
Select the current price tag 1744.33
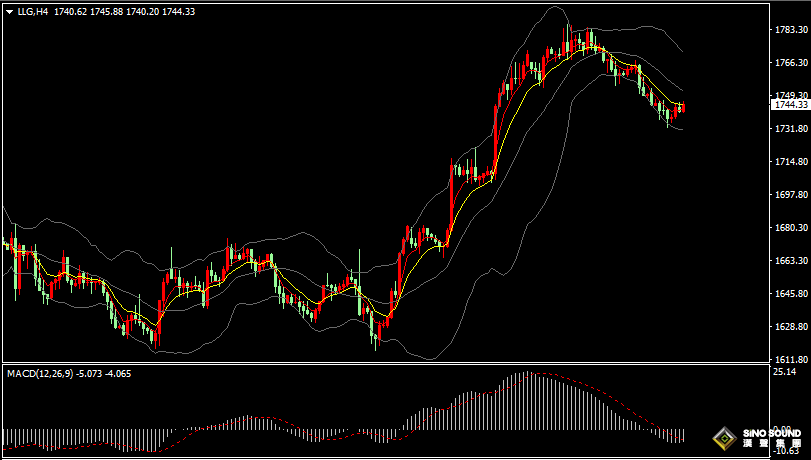pos(791,104)
